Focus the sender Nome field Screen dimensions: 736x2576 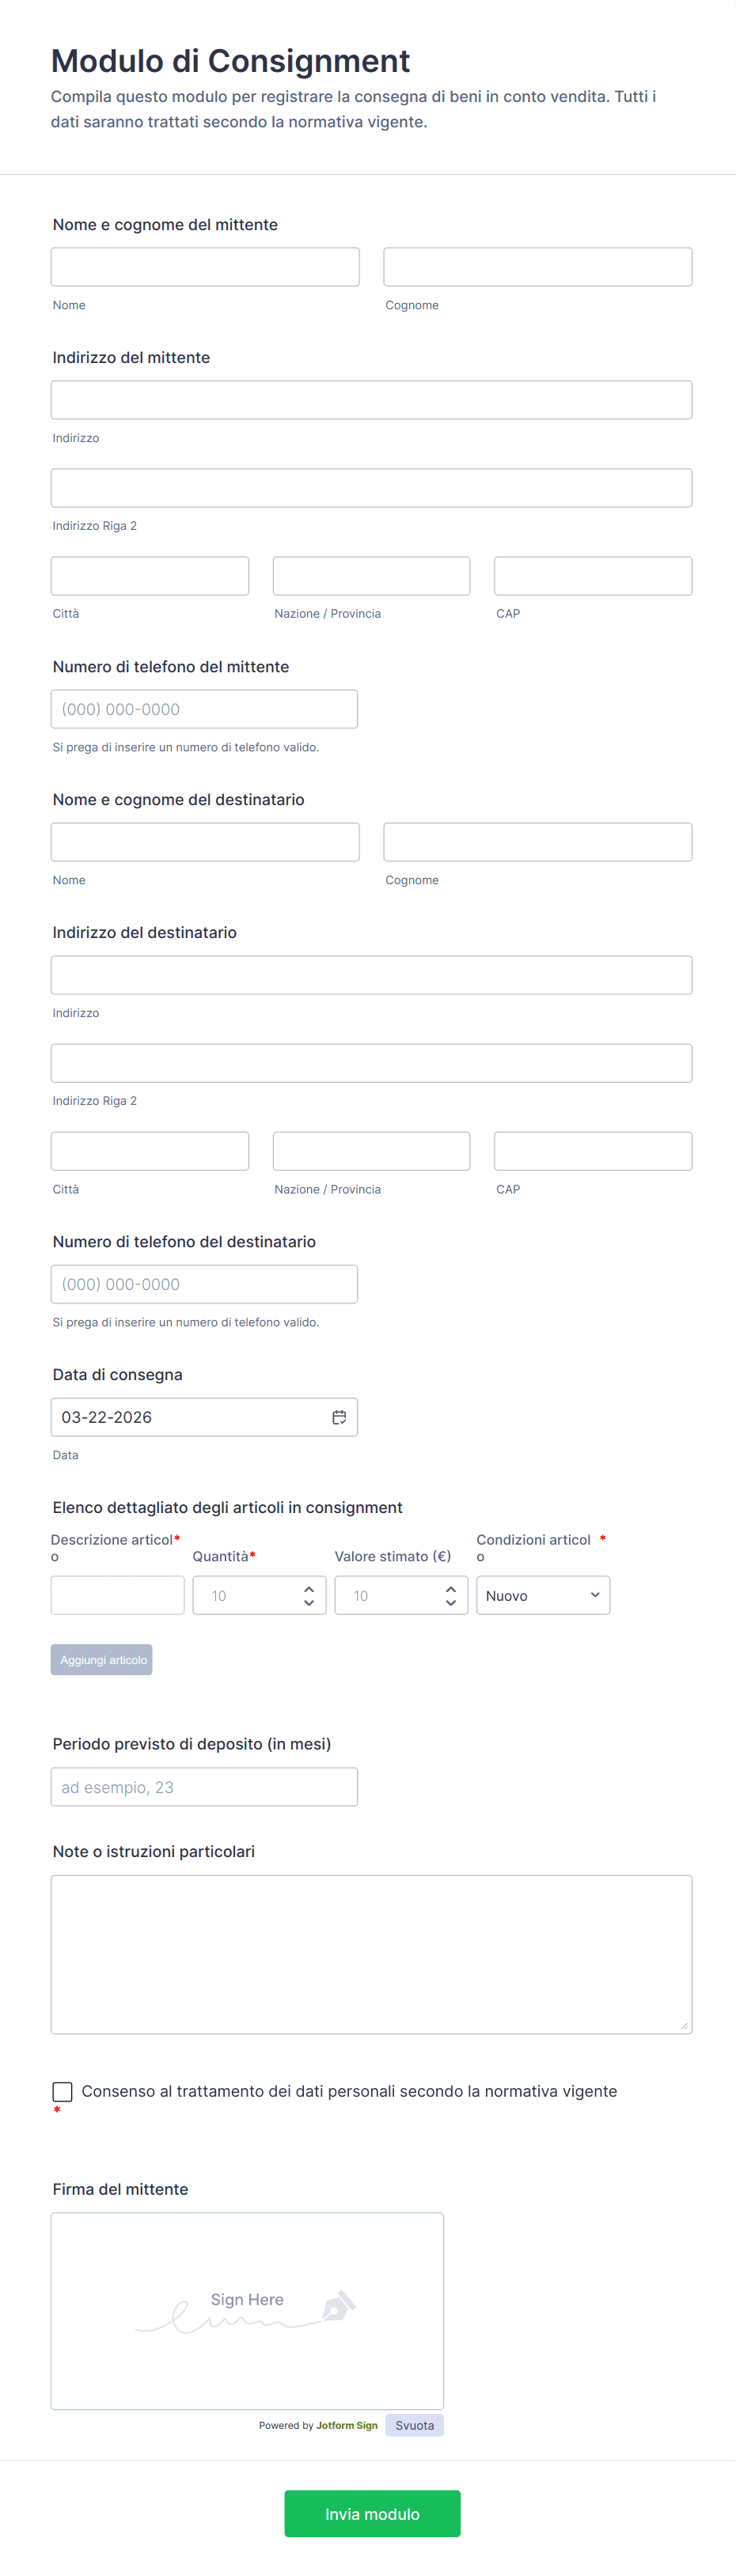[205, 267]
